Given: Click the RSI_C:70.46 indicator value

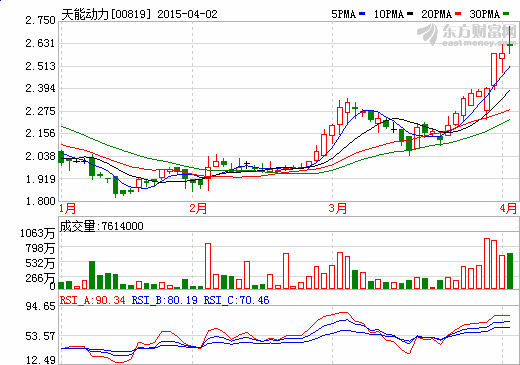Looking at the screenshot, I should click(236, 300).
